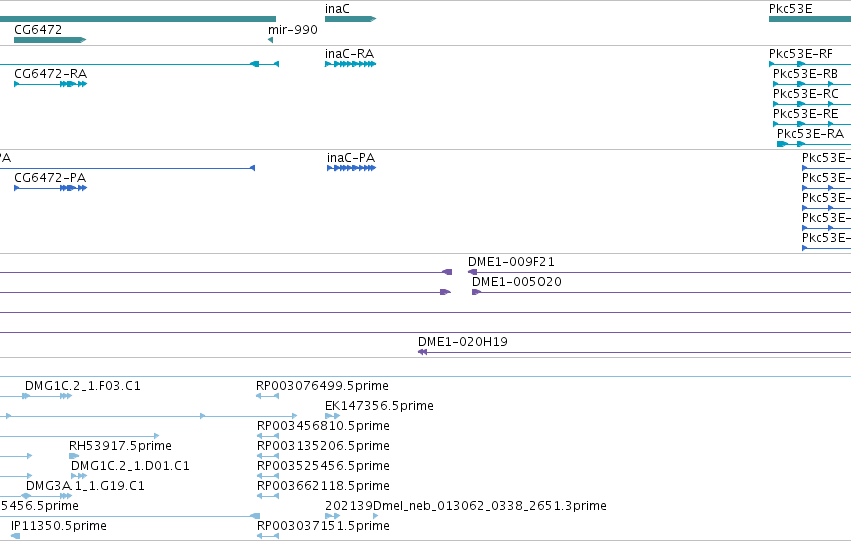Select the DME1-009F21 clone label

coord(511,262)
